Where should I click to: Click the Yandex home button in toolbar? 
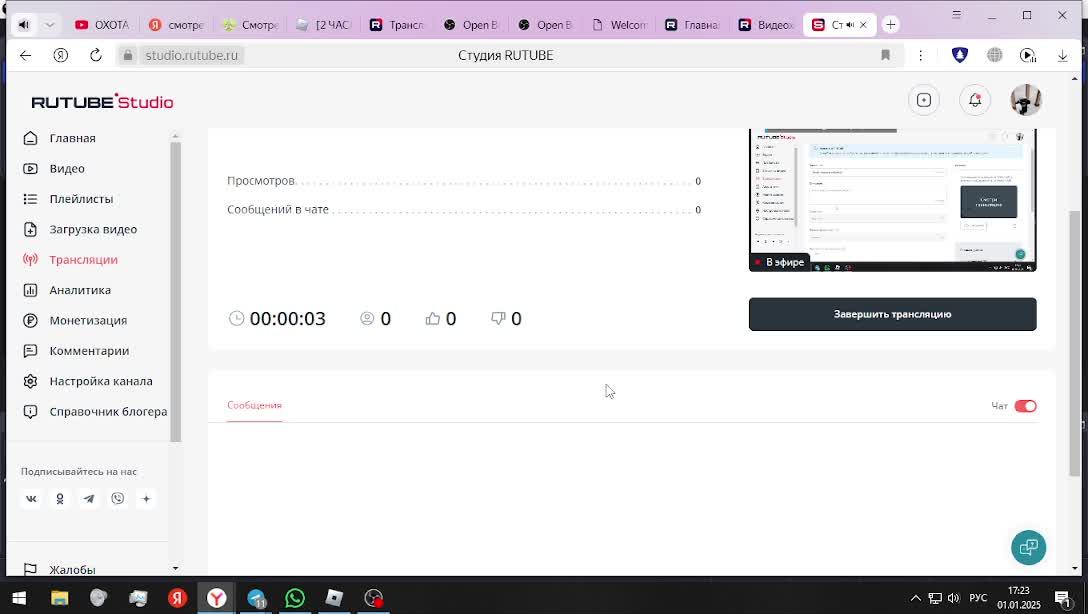[61, 56]
